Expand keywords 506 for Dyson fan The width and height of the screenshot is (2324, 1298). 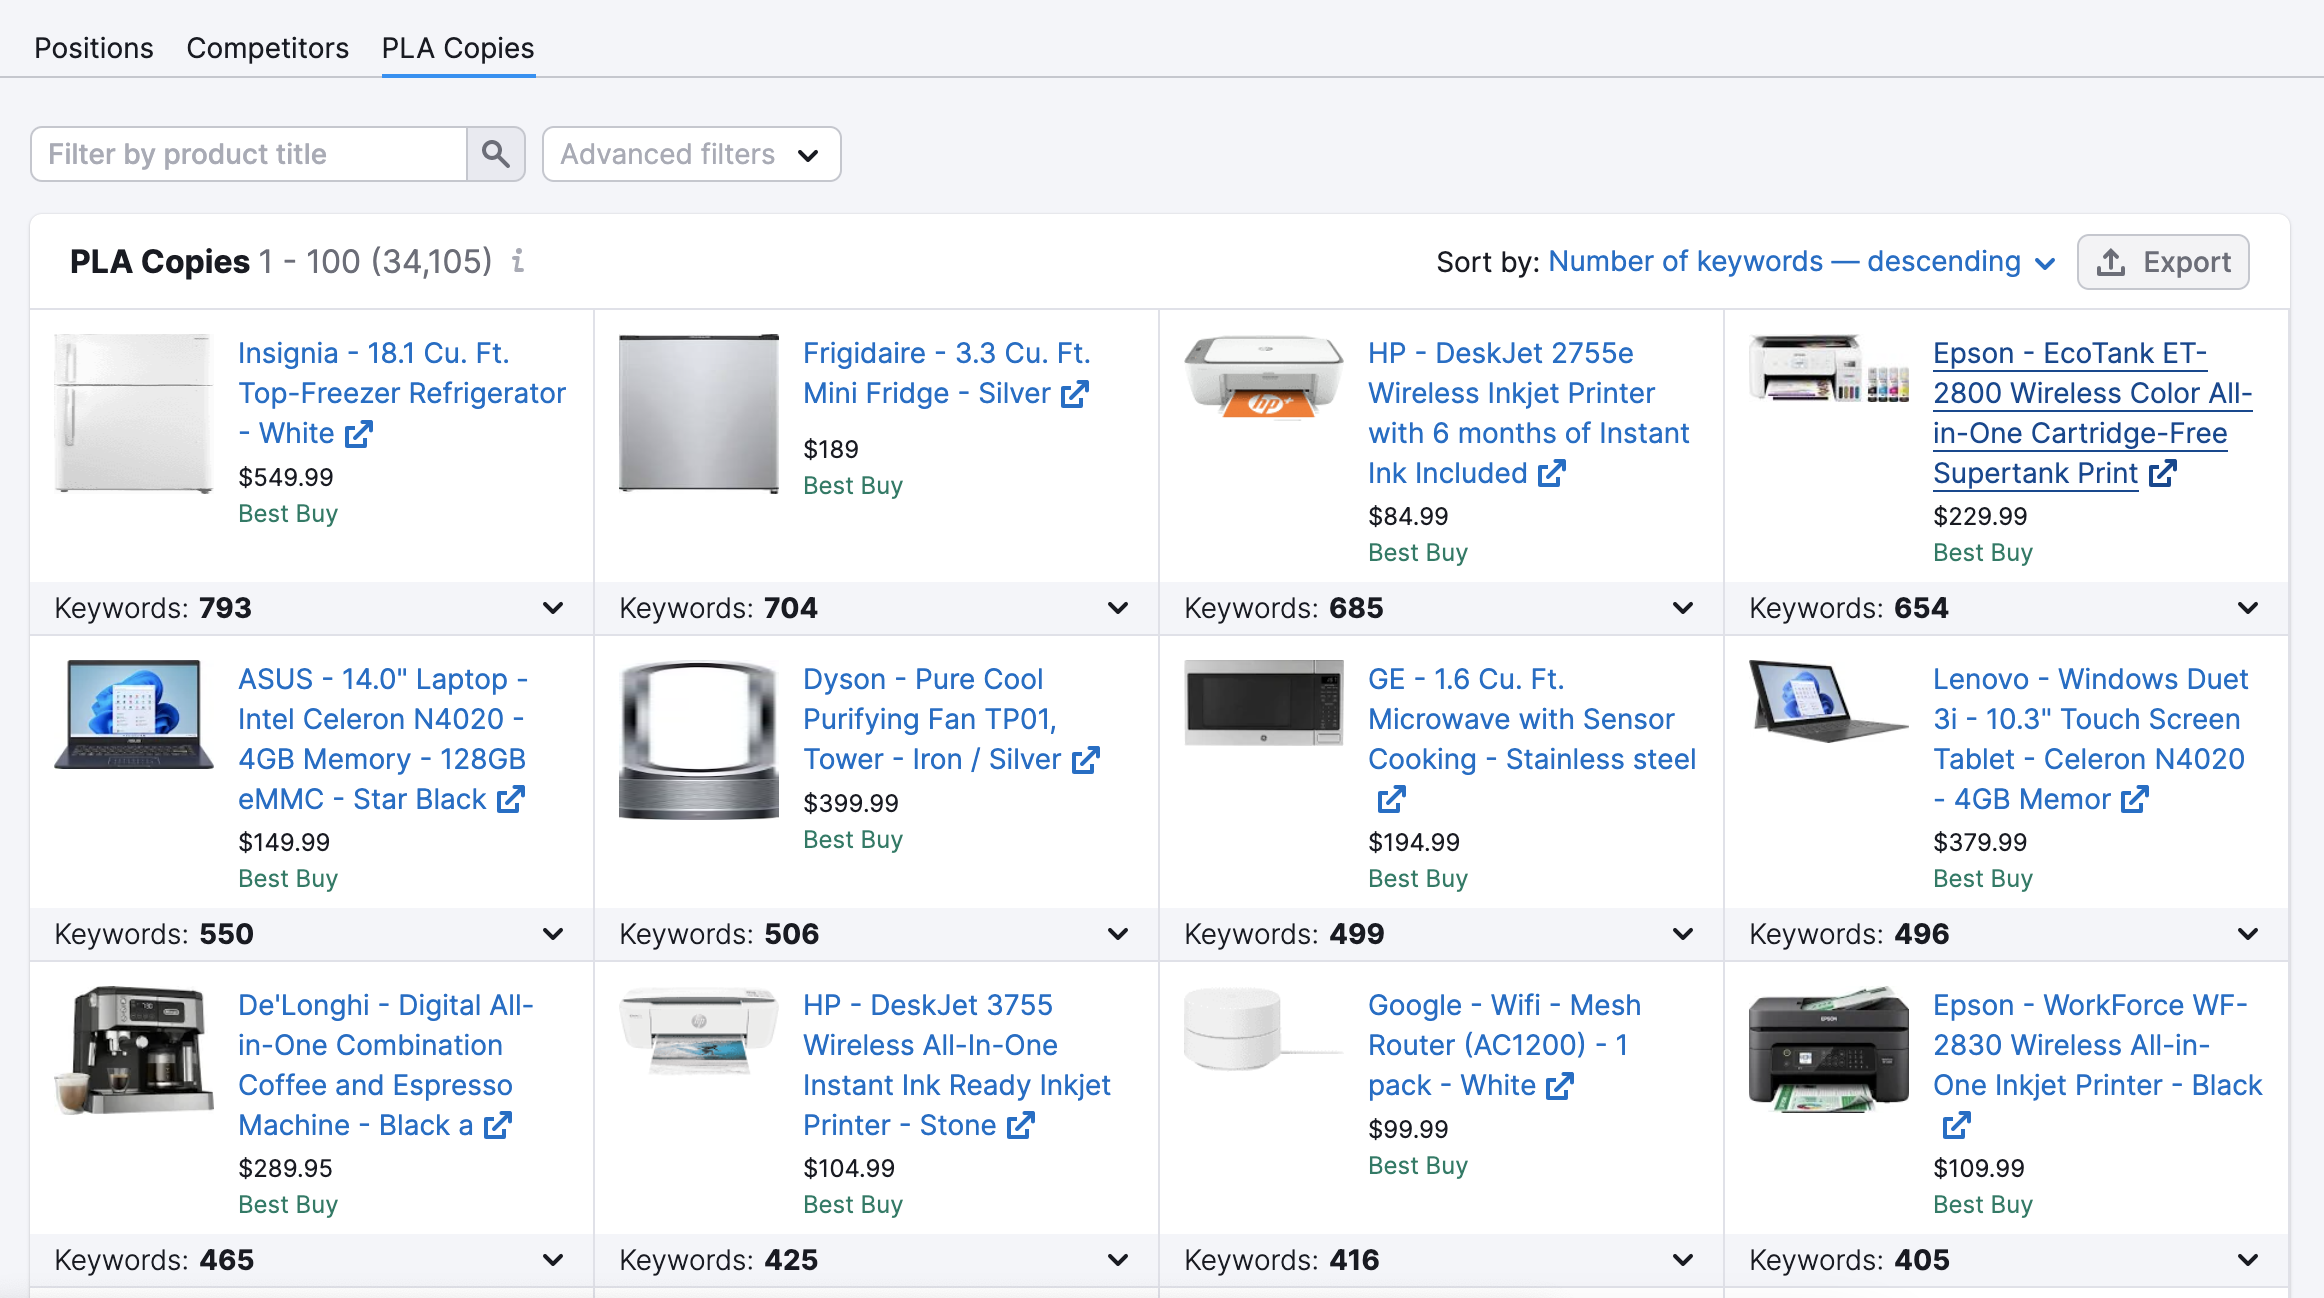pyautogui.click(x=1118, y=934)
